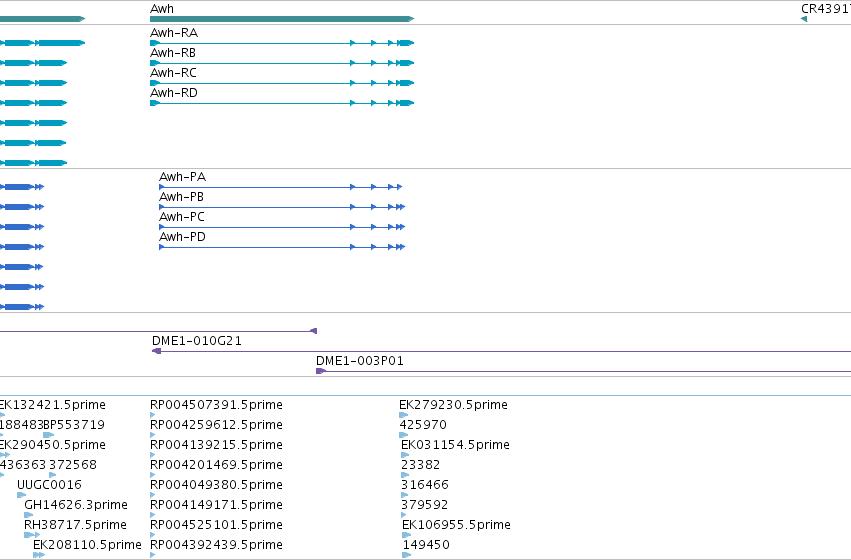Click the EK279230.5prime arrow marker
The width and height of the screenshot is (851, 560).
click(403, 415)
